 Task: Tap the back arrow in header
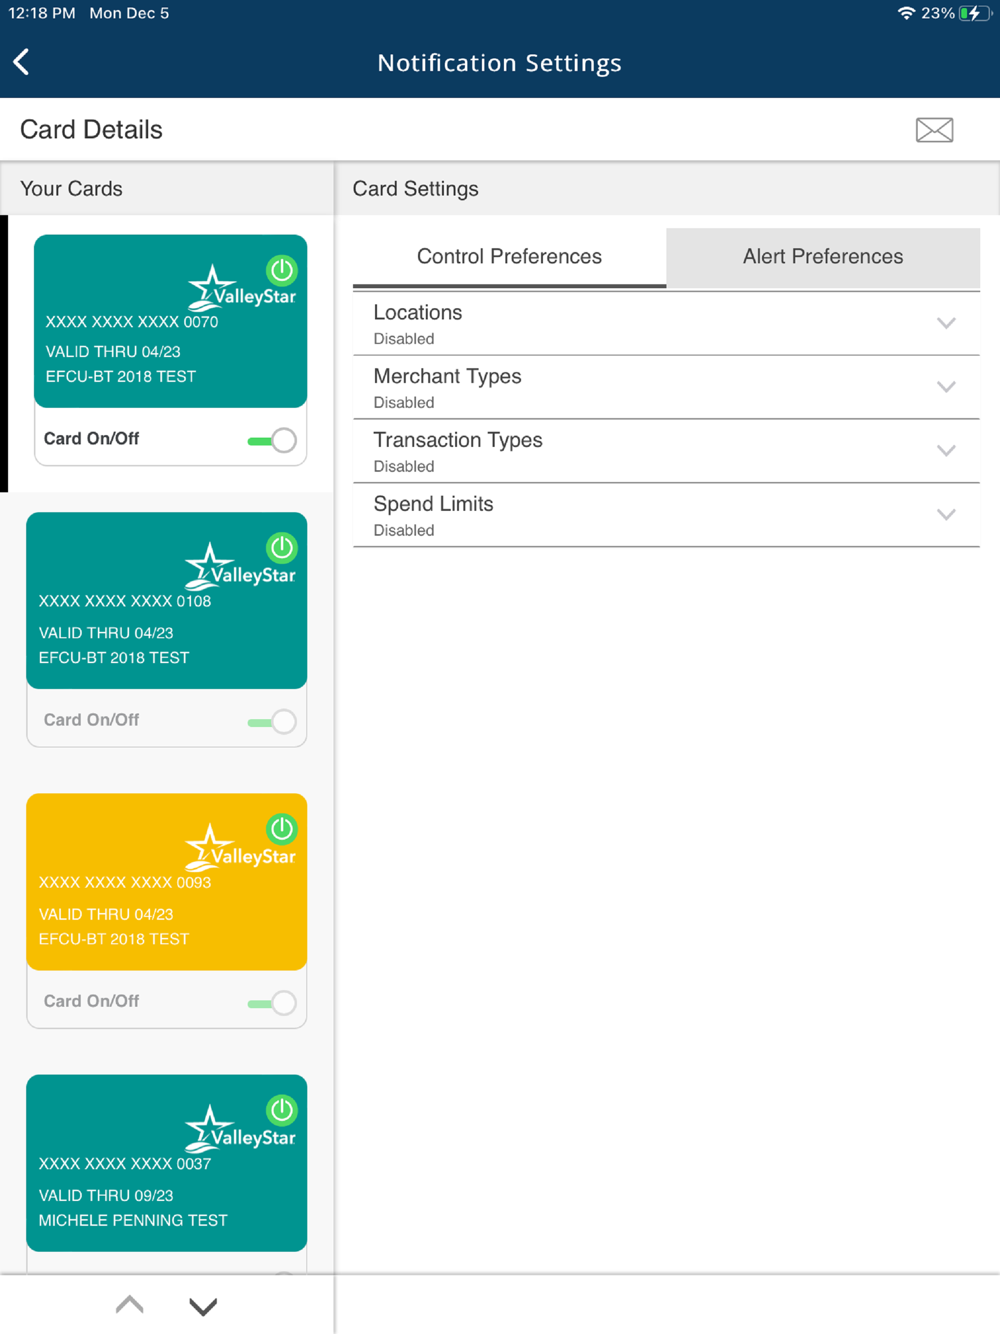[21, 62]
